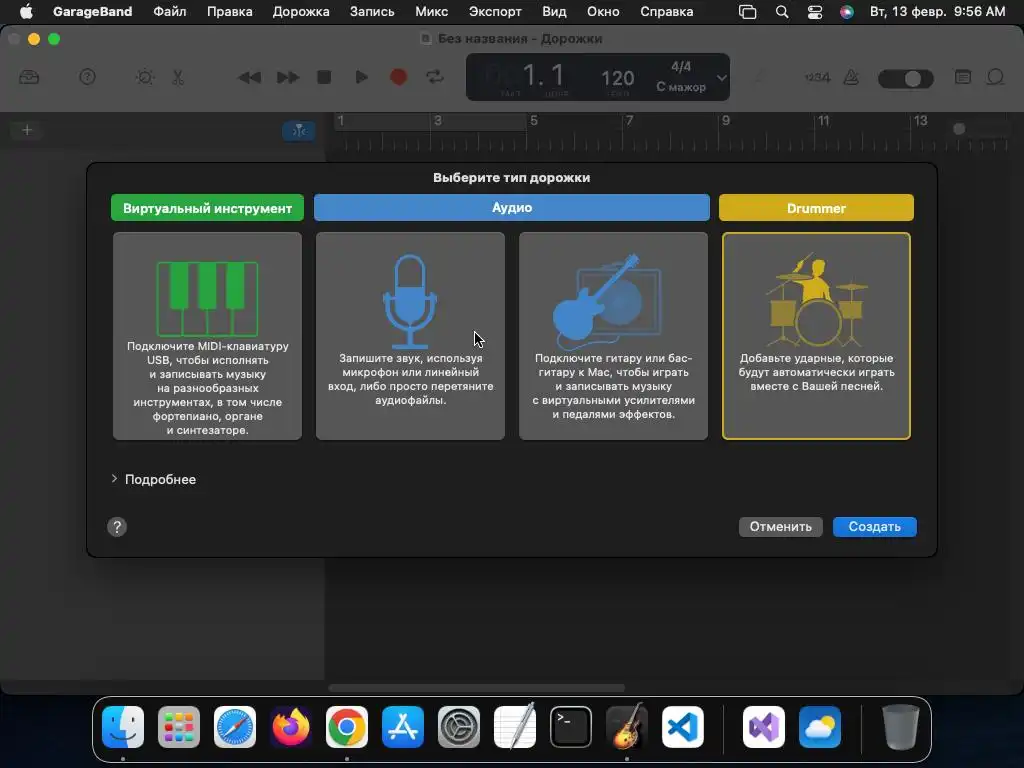Click the 4/4 time signature
Screen dimensions: 1024x768
(x=681, y=67)
